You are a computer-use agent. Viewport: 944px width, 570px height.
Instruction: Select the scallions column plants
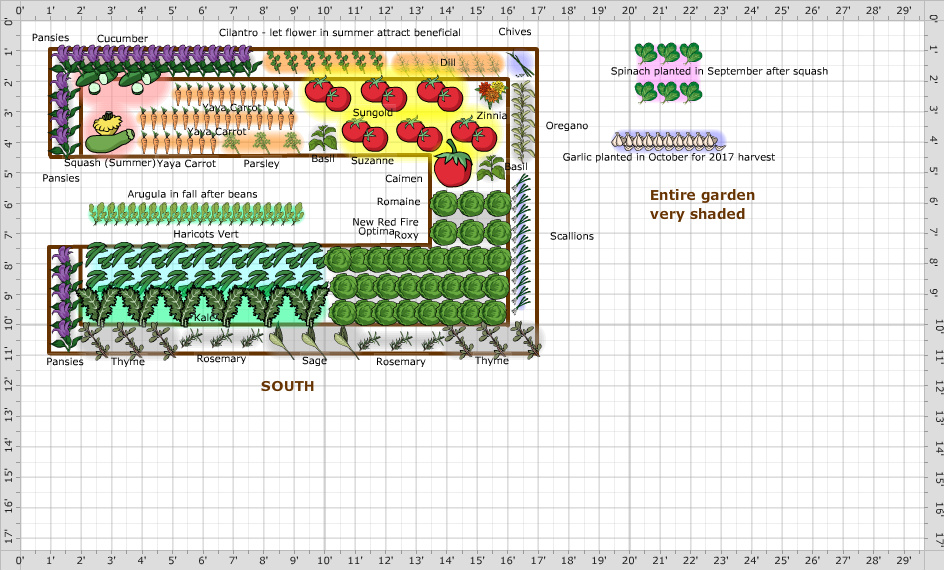click(521, 242)
